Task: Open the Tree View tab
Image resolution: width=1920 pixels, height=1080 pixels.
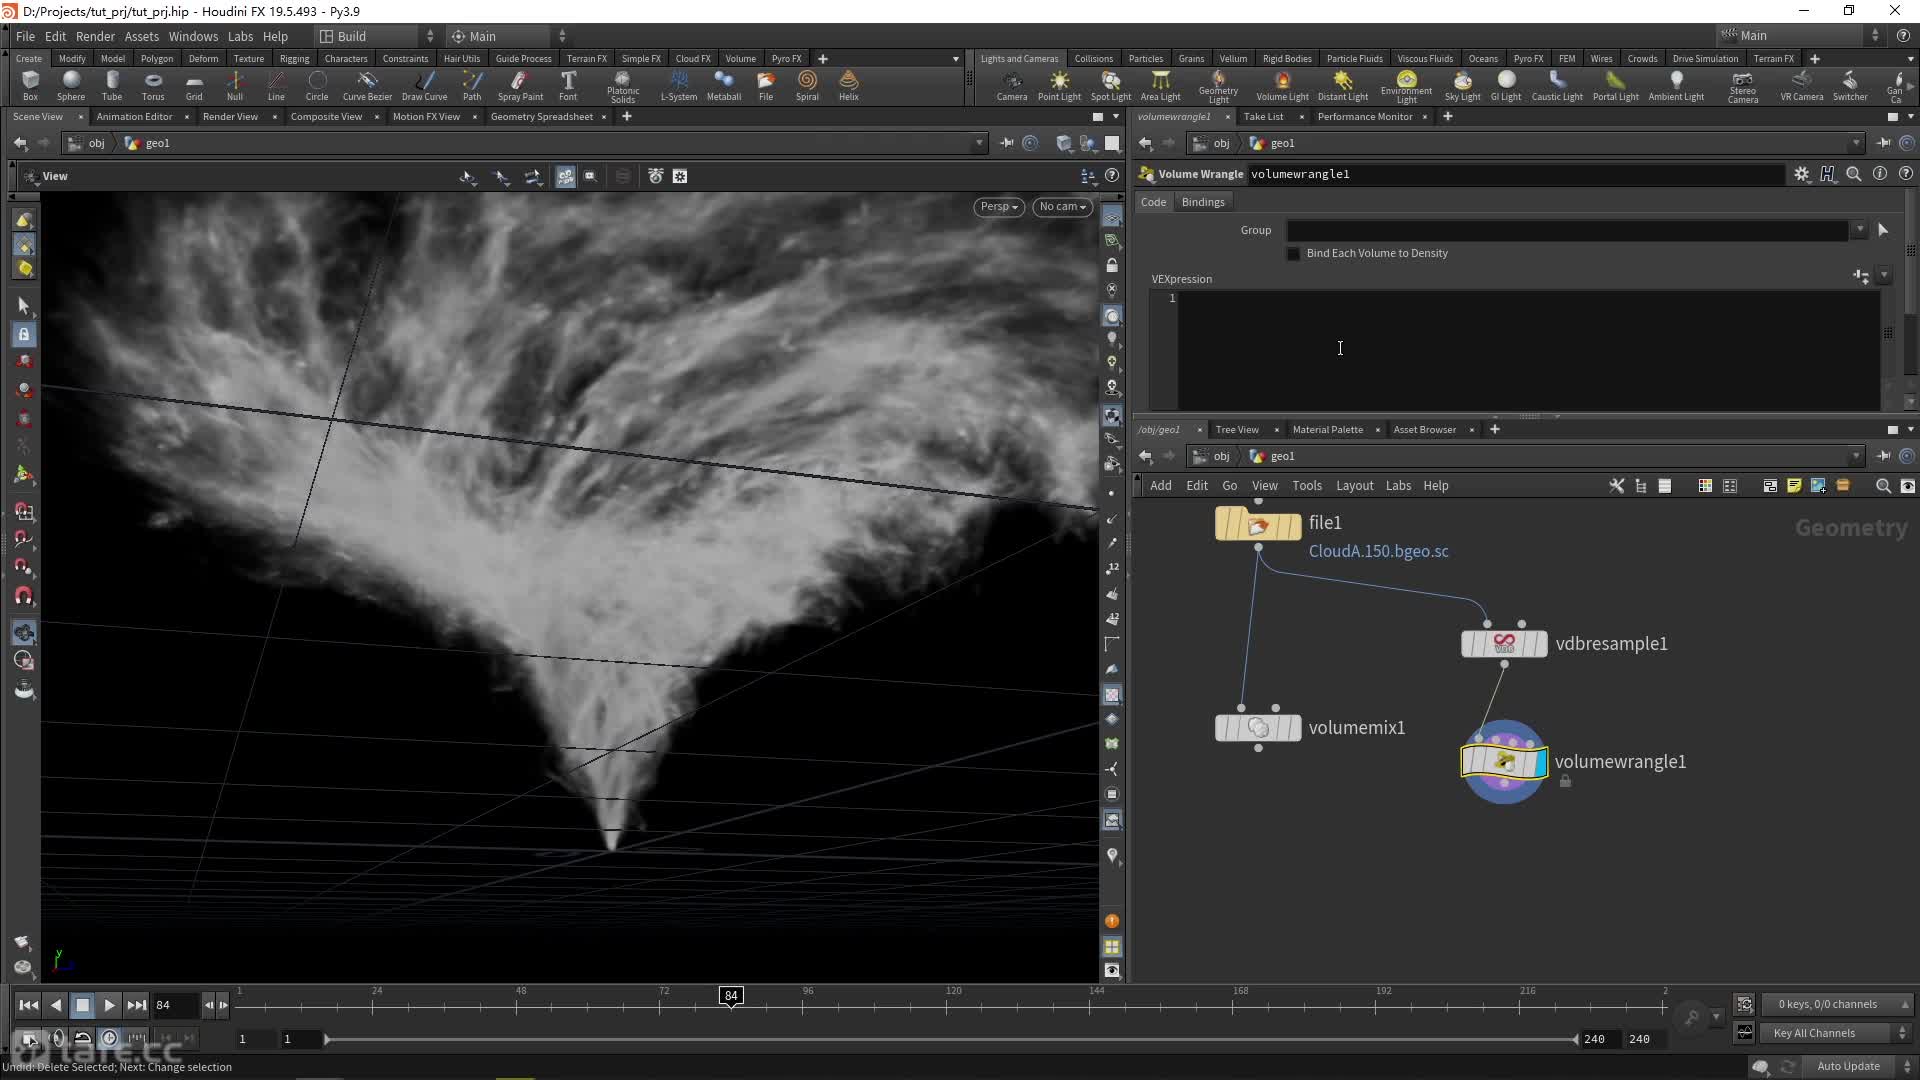Action: click(x=1237, y=430)
